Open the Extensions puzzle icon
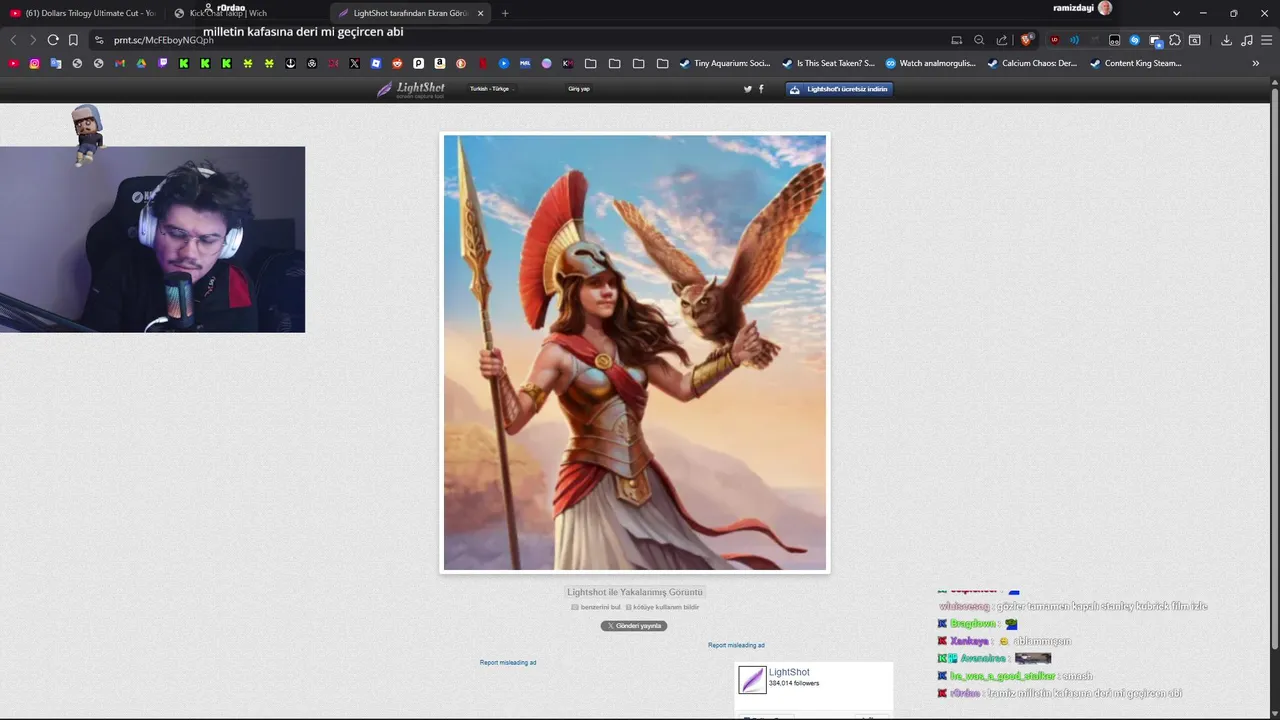The image size is (1280, 720). click(1175, 40)
